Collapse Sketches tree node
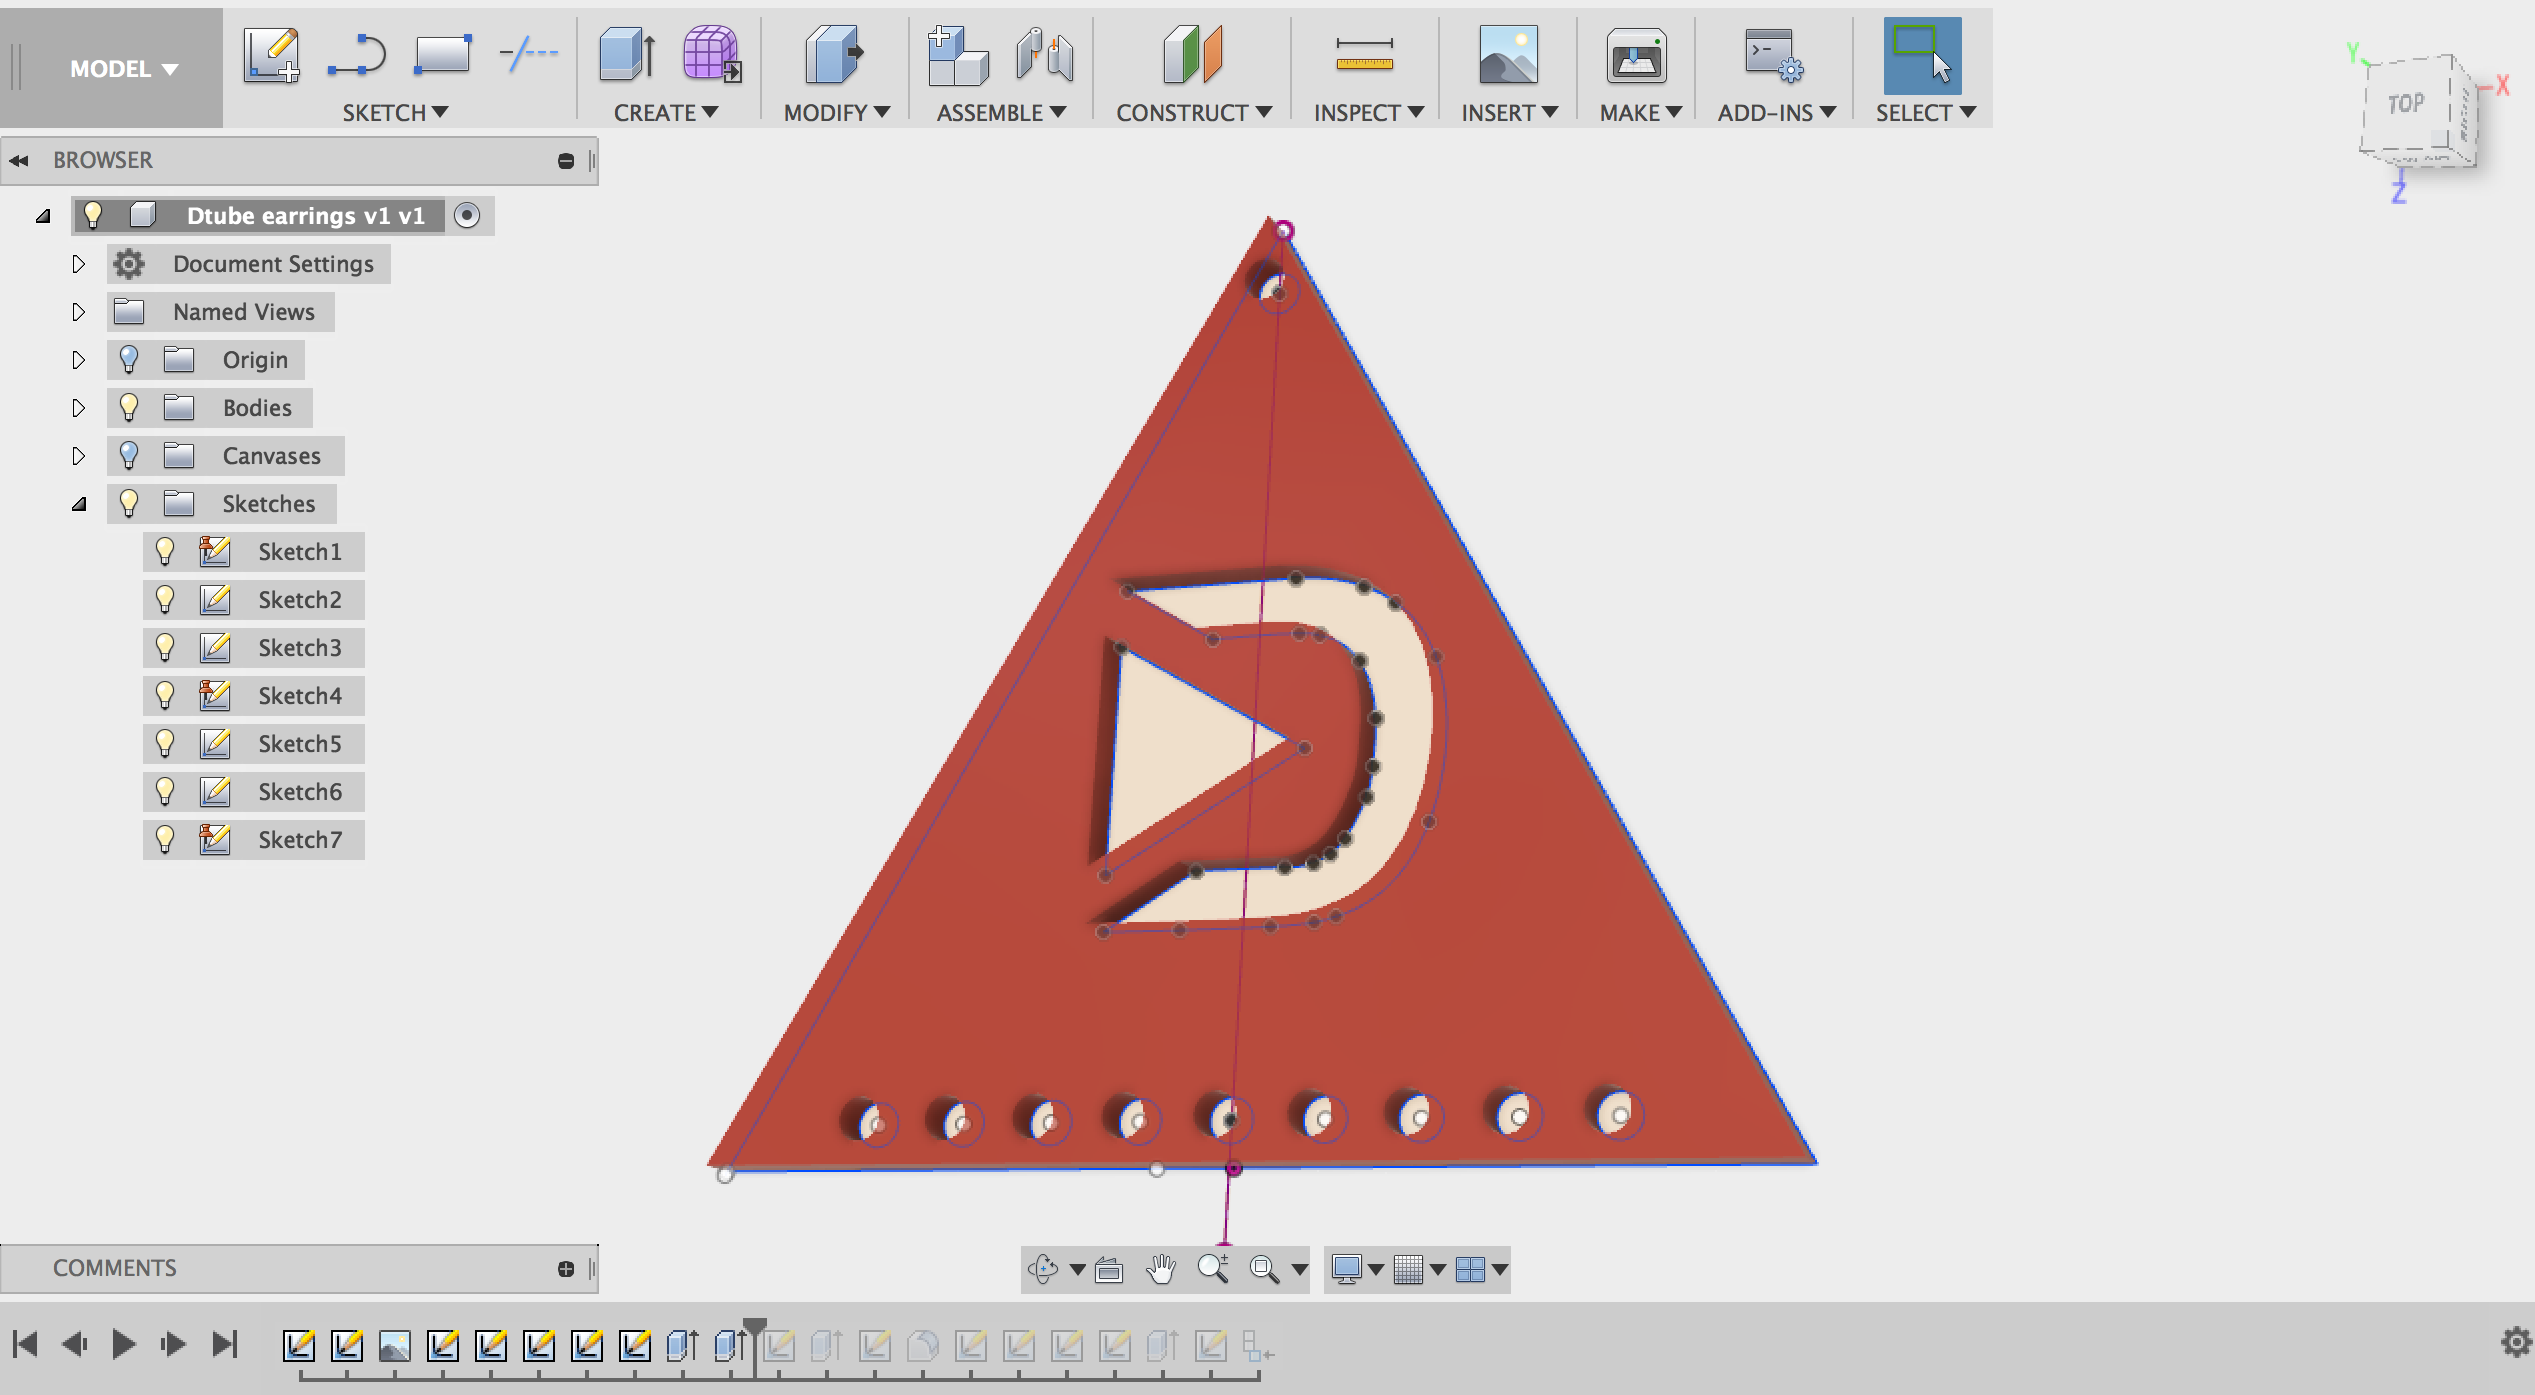 coord(79,504)
